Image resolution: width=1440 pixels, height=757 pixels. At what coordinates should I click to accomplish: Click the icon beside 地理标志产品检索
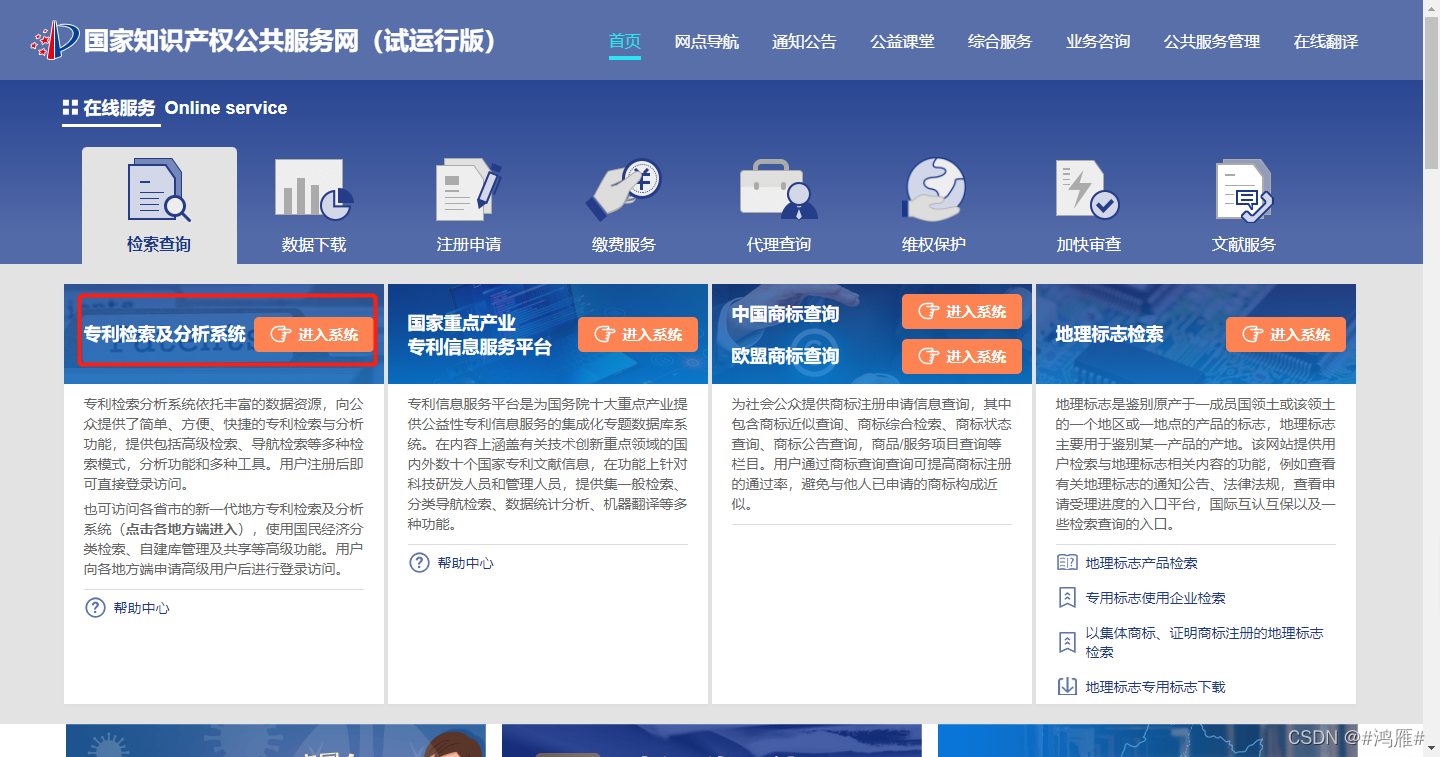click(1067, 563)
